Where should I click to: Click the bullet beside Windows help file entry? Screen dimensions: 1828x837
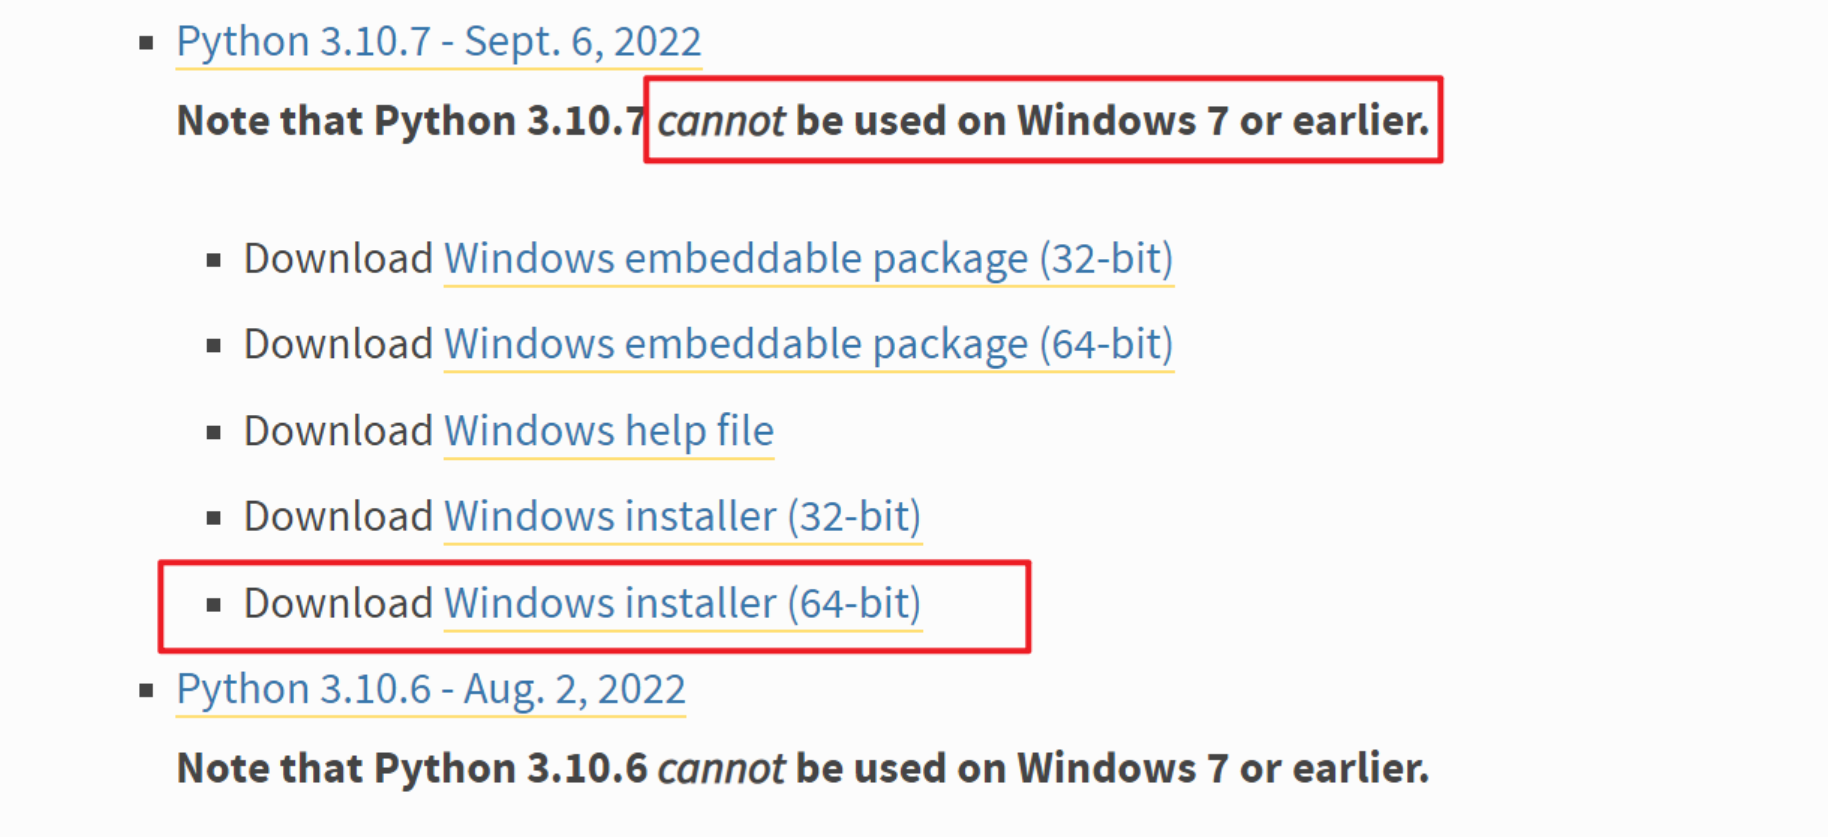click(213, 433)
